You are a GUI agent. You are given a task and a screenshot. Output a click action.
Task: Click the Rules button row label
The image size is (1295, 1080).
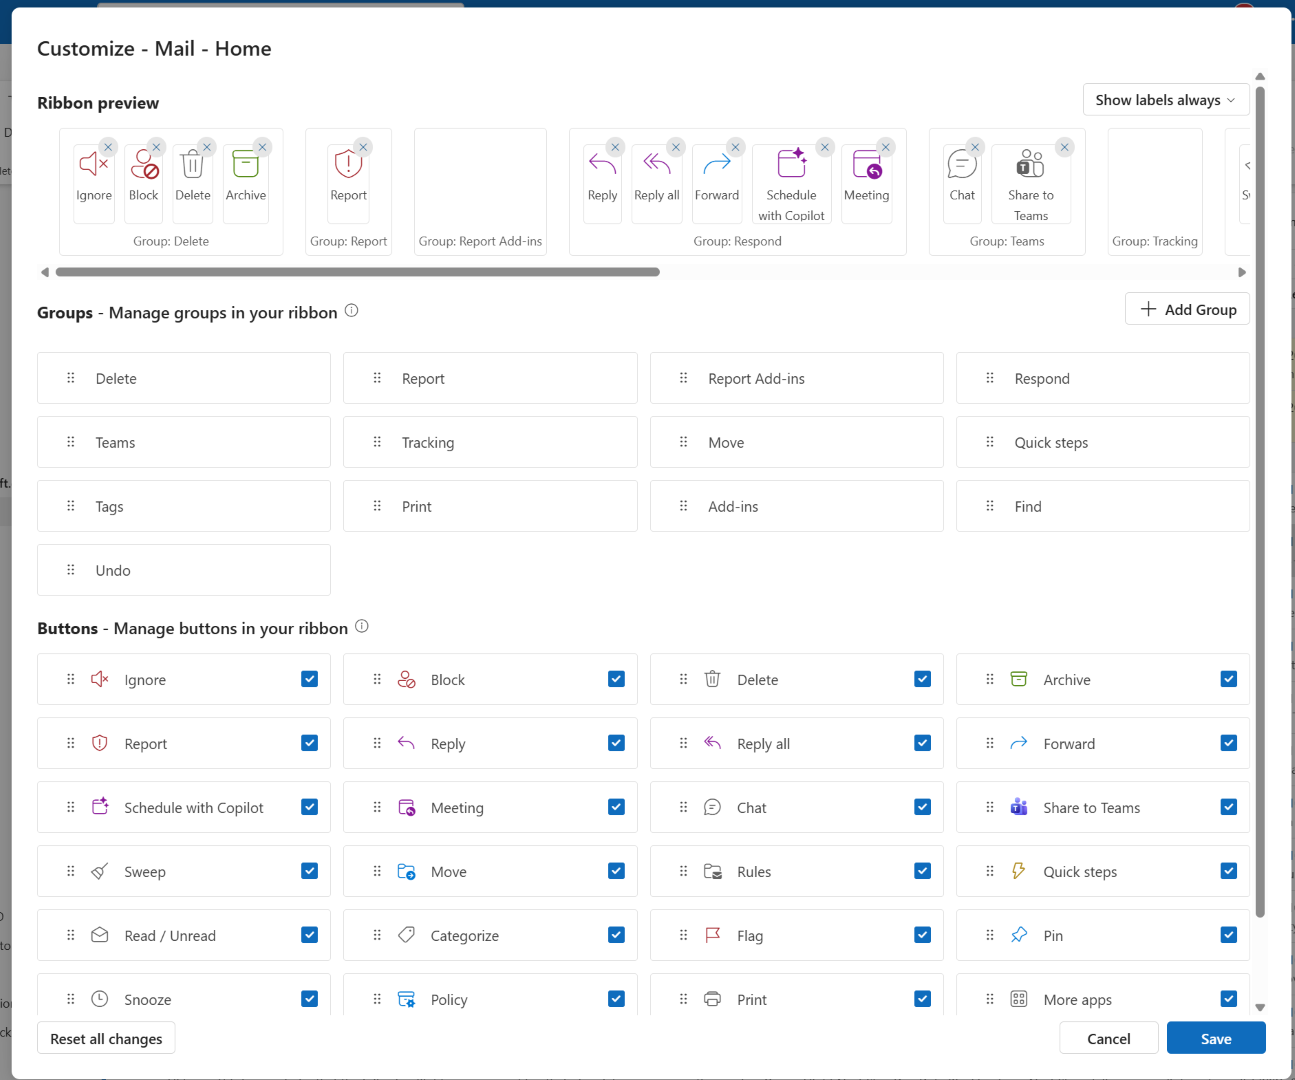tap(754, 872)
